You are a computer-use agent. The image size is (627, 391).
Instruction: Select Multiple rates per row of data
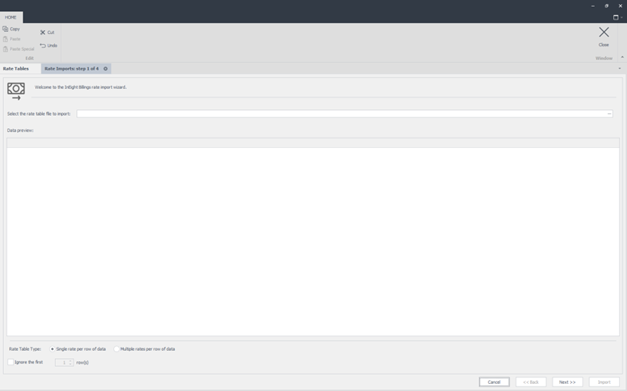[x=116, y=349]
